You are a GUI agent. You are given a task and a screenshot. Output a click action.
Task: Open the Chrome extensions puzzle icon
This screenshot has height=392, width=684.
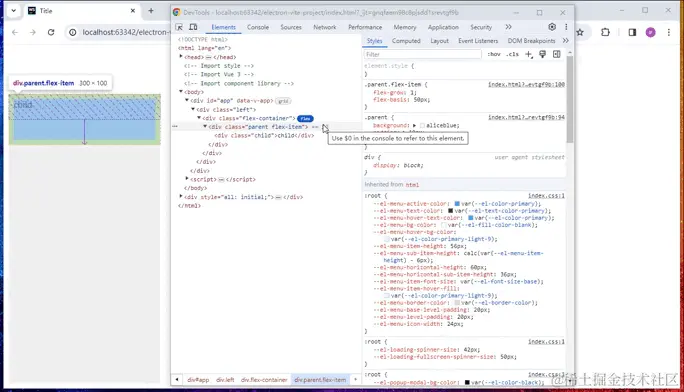click(605, 32)
